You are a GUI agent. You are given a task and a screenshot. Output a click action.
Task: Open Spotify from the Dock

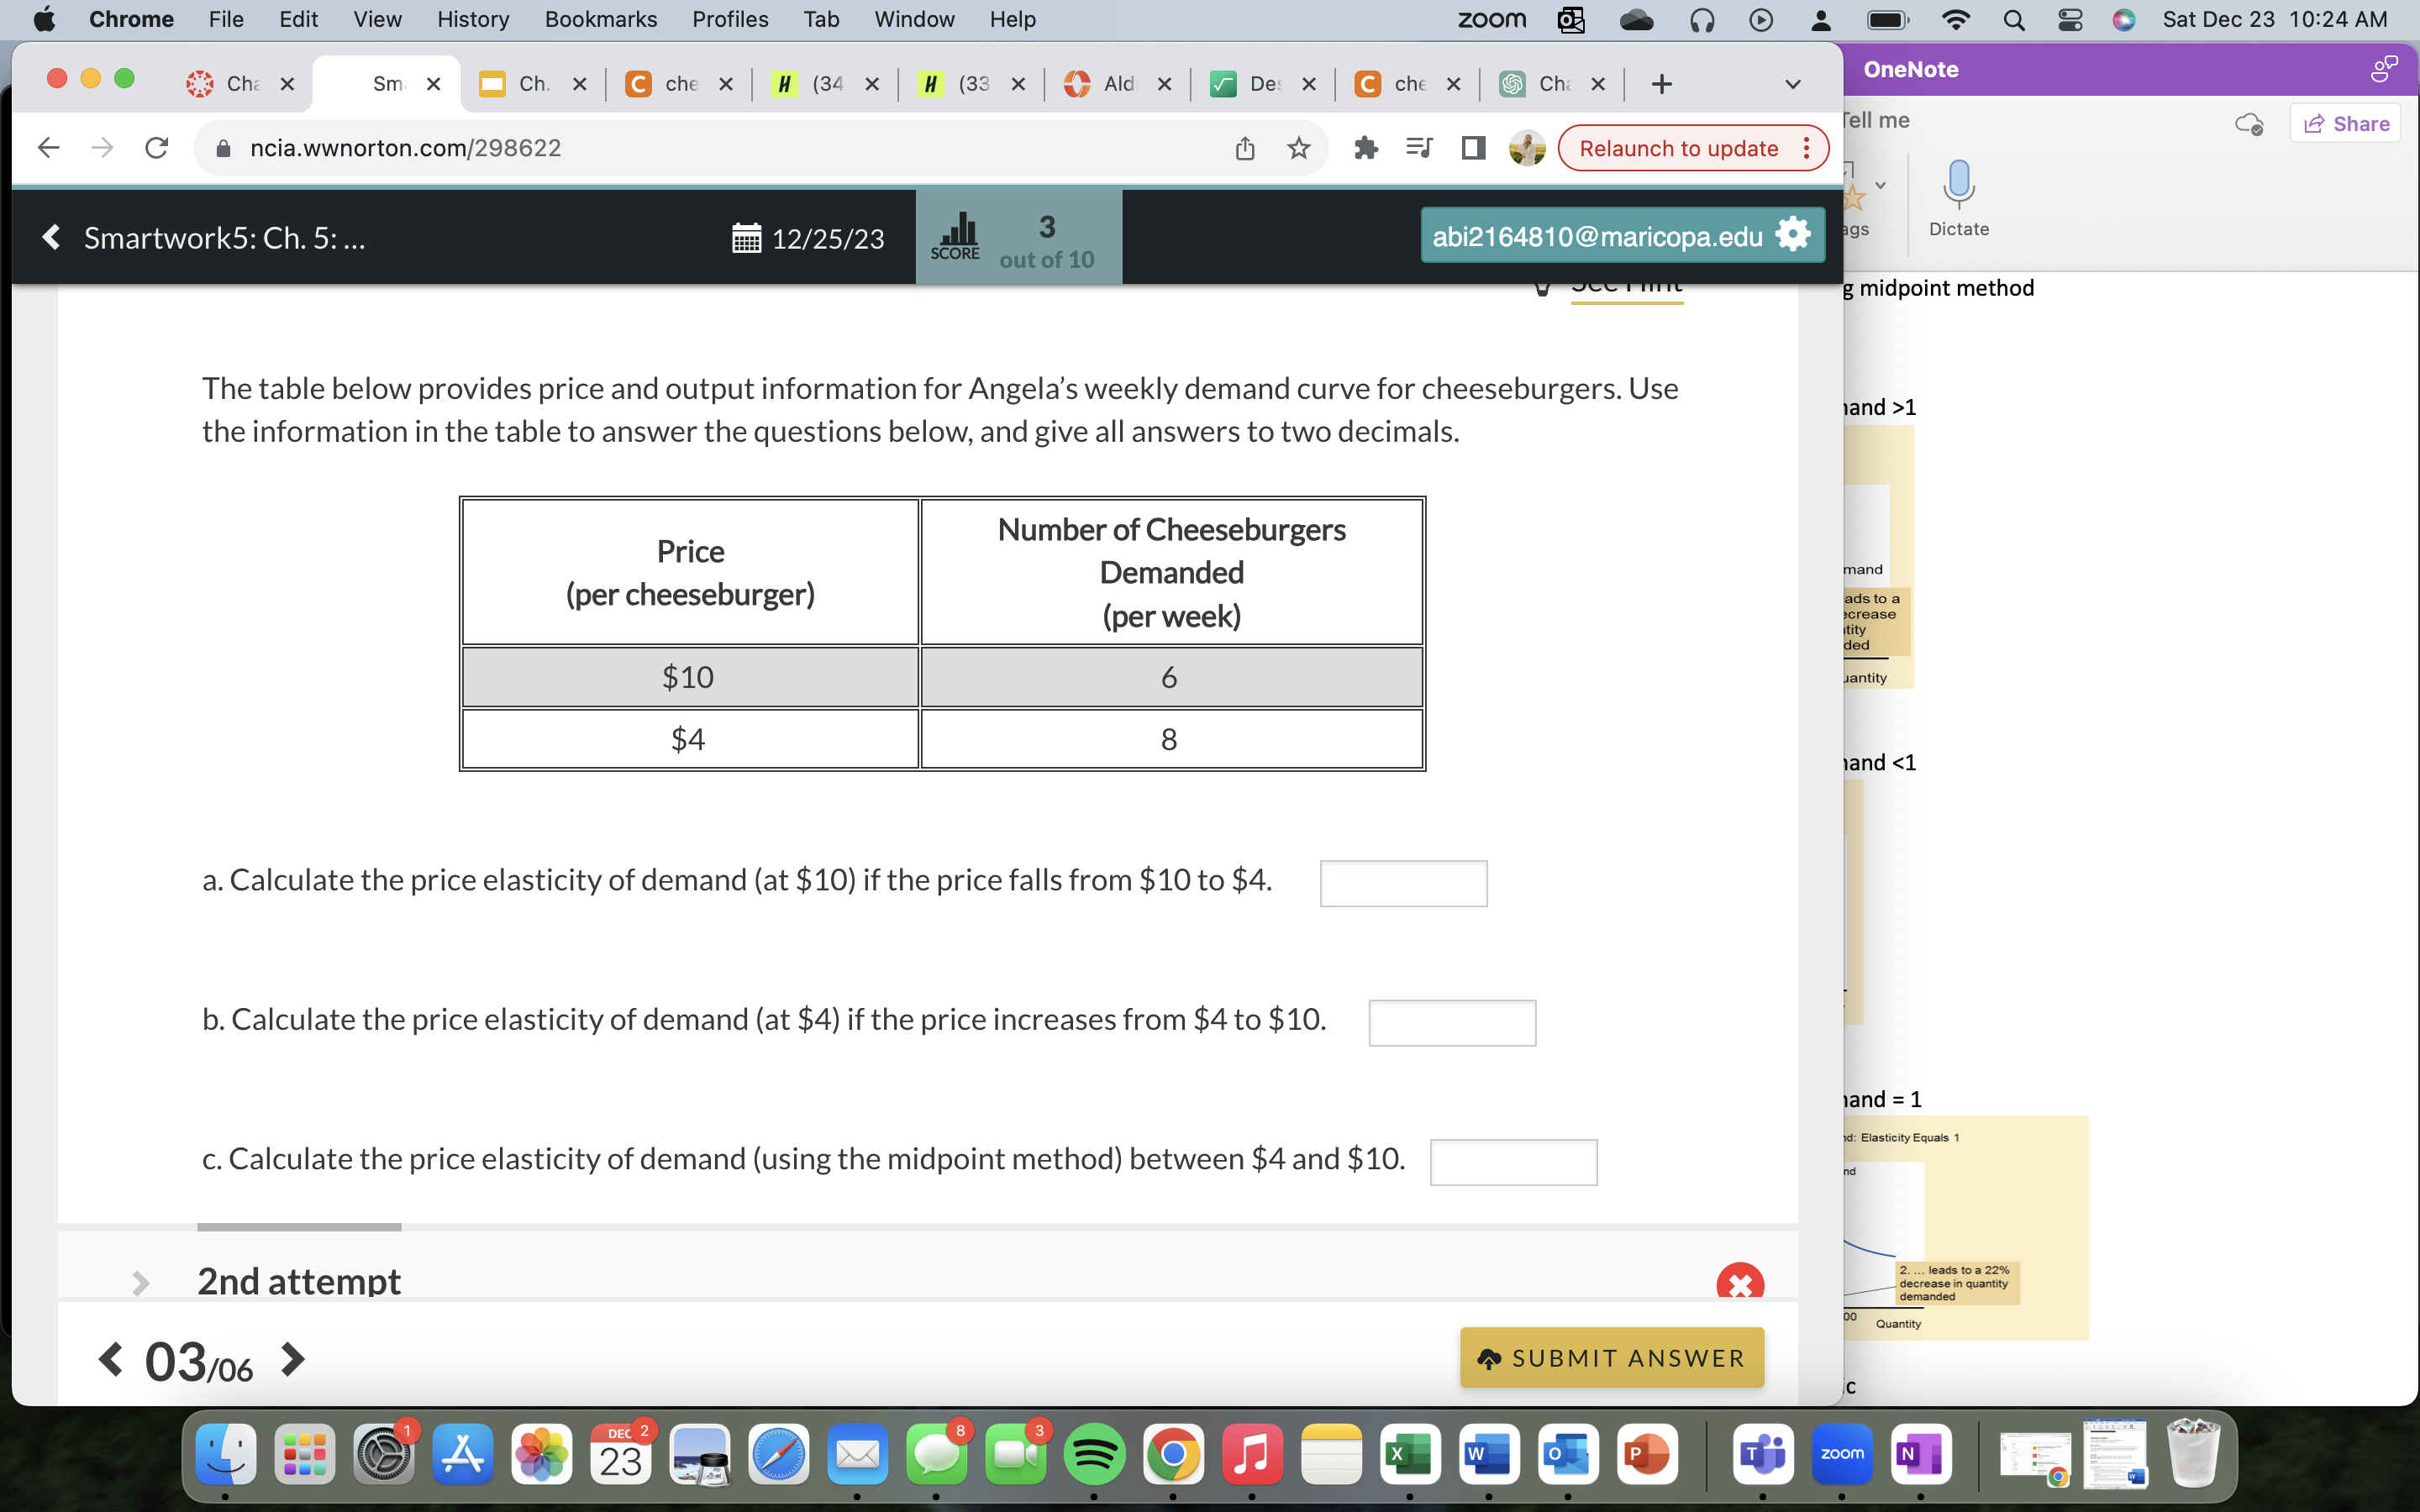(x=1096, y=1455)
